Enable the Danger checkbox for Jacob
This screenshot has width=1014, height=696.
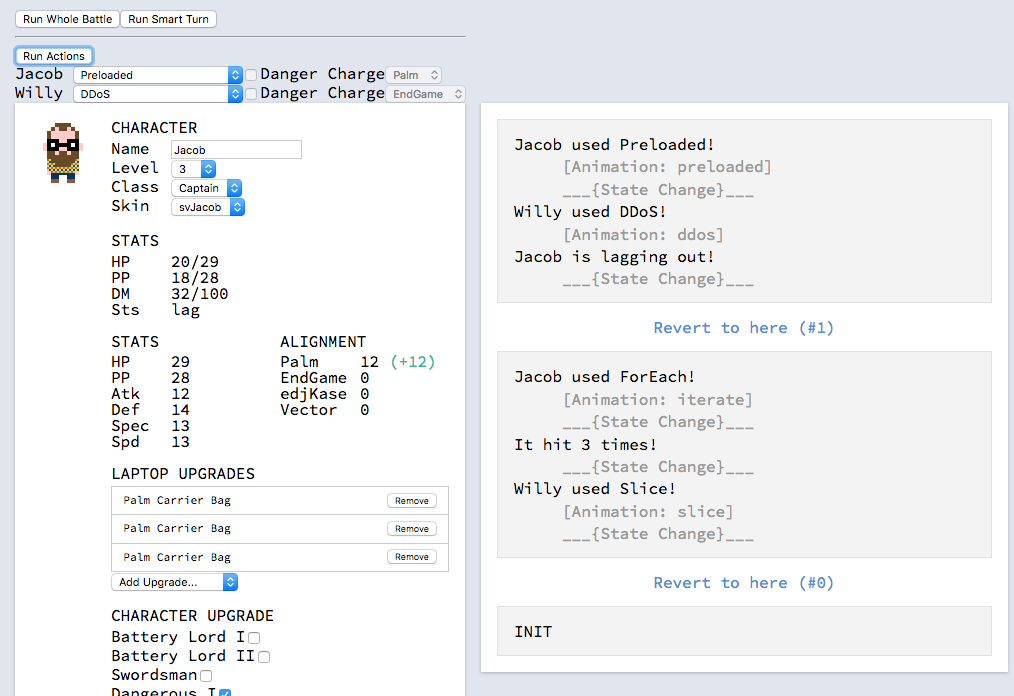pos(251,75)
